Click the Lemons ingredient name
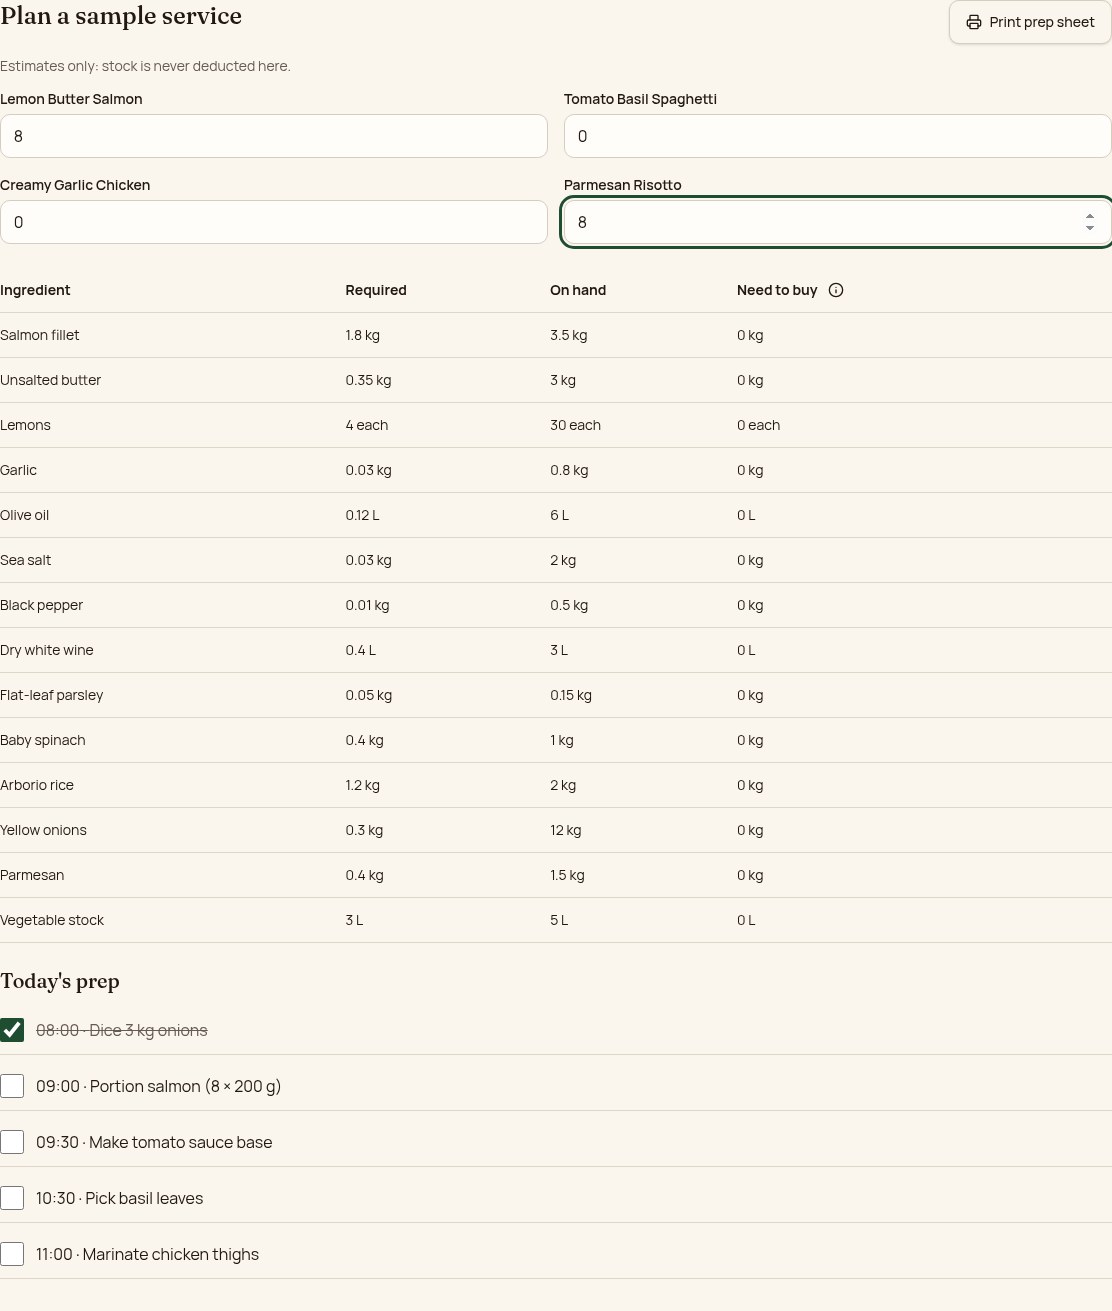The image size is (1112, 1311). [25, 425]
